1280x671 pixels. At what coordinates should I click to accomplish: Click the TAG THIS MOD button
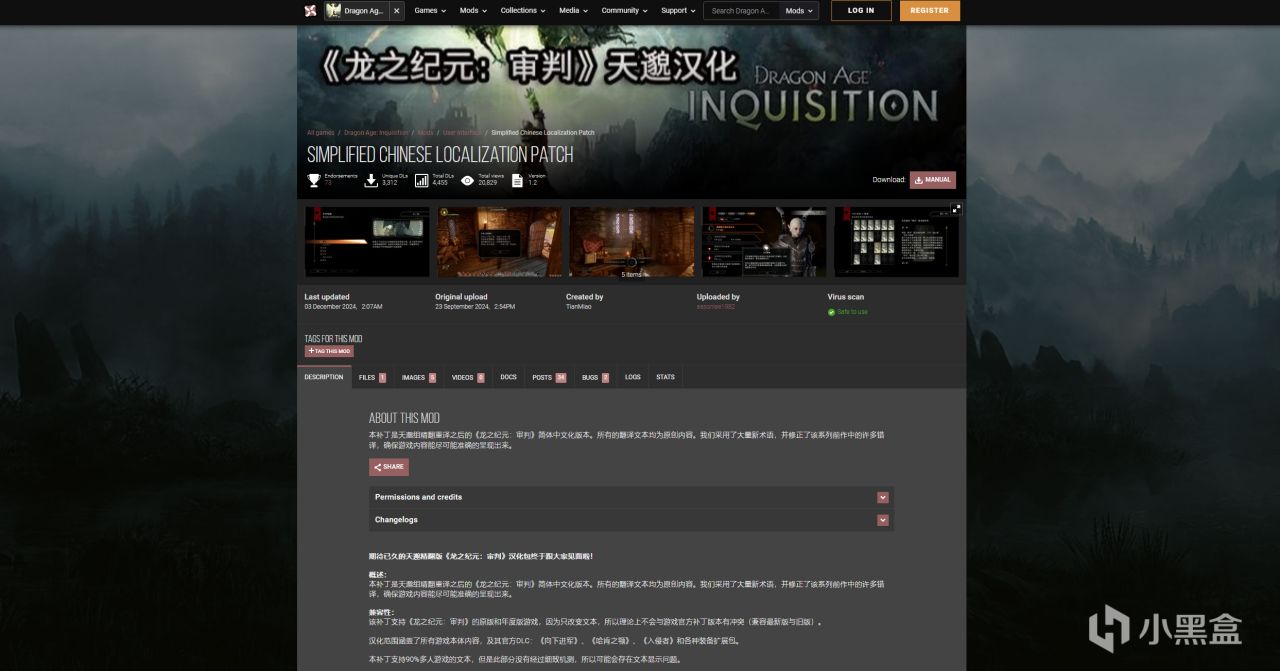(x=329, y=351)
